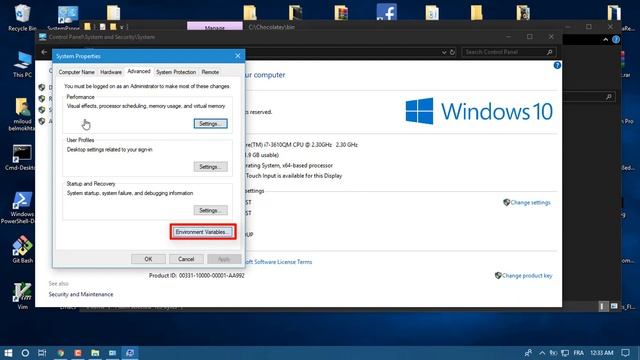Open the People icon in system tray

(528, 353)
